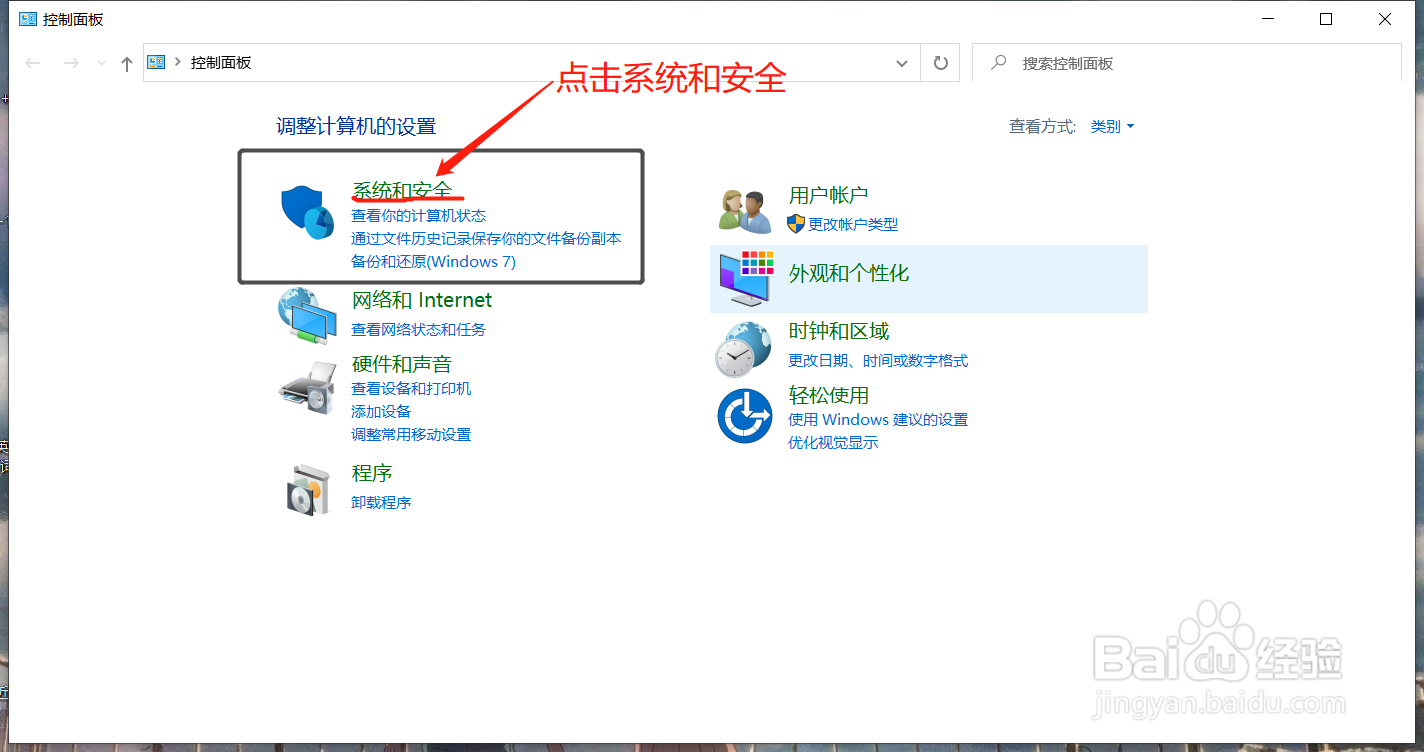Click the refresh icon in the address bar

pos(939,62)
